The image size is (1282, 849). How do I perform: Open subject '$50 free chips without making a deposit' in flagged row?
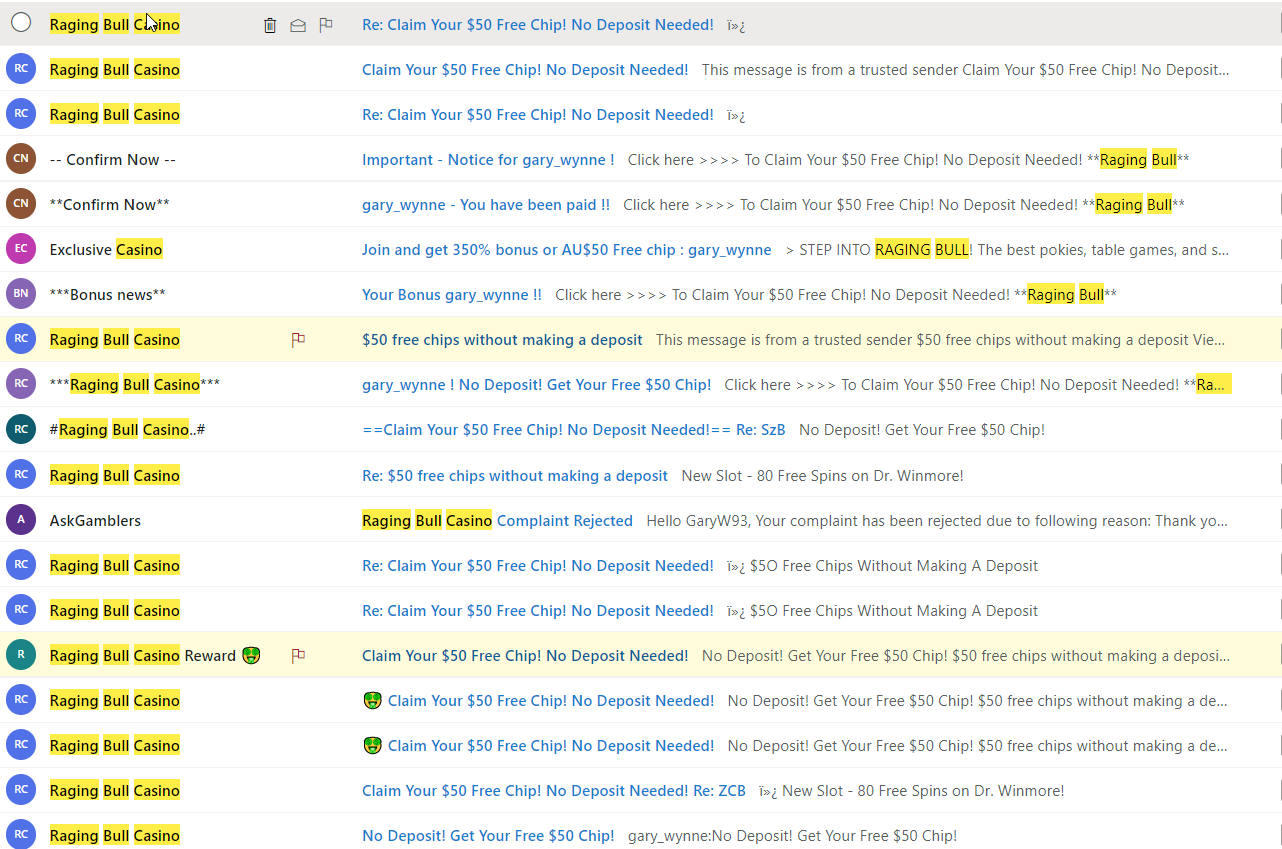[x=502, y=340]
